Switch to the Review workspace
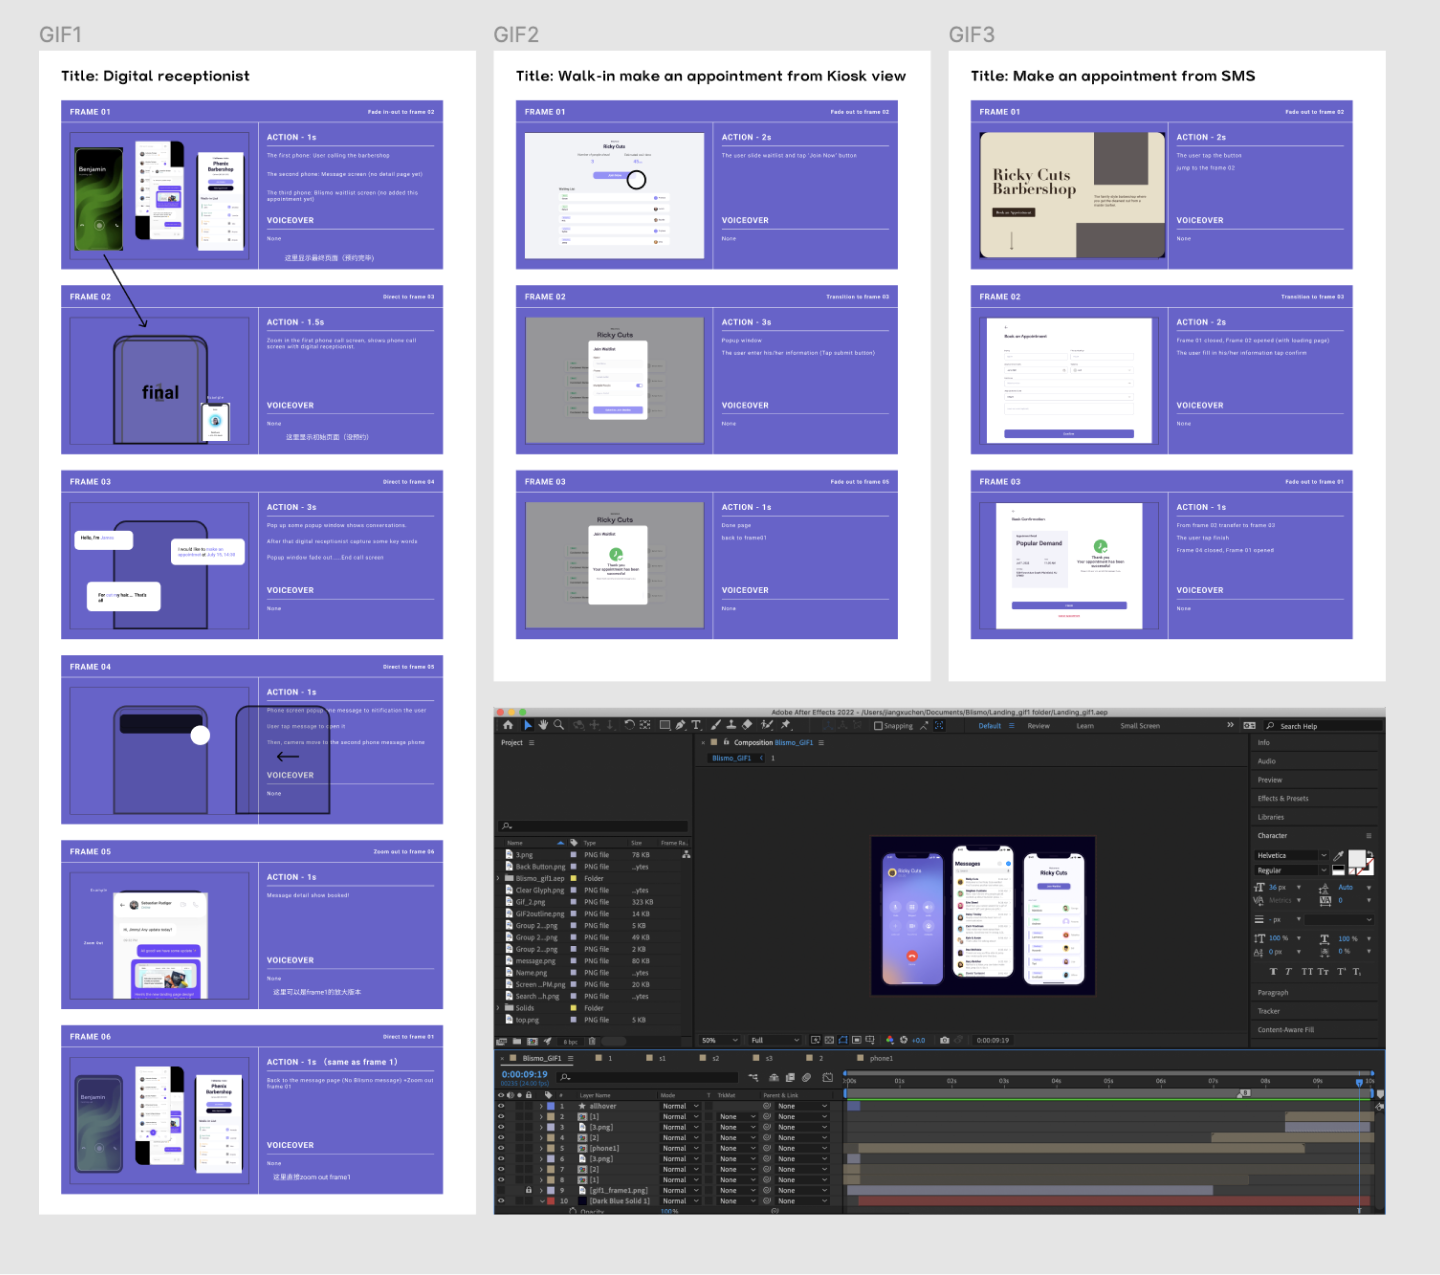 coord(1038,726)
